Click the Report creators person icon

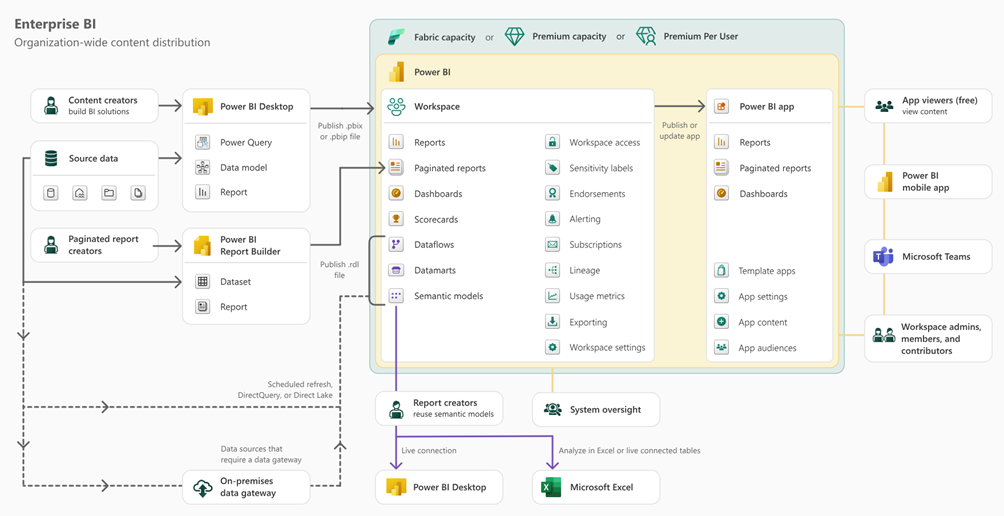click(396, 409)
